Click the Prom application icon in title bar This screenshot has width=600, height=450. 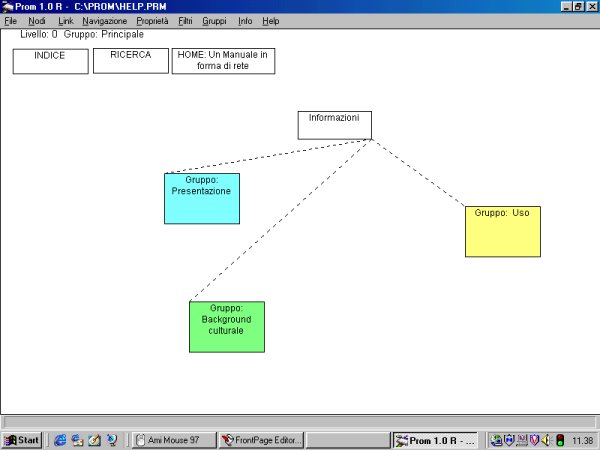click(7, 7)
